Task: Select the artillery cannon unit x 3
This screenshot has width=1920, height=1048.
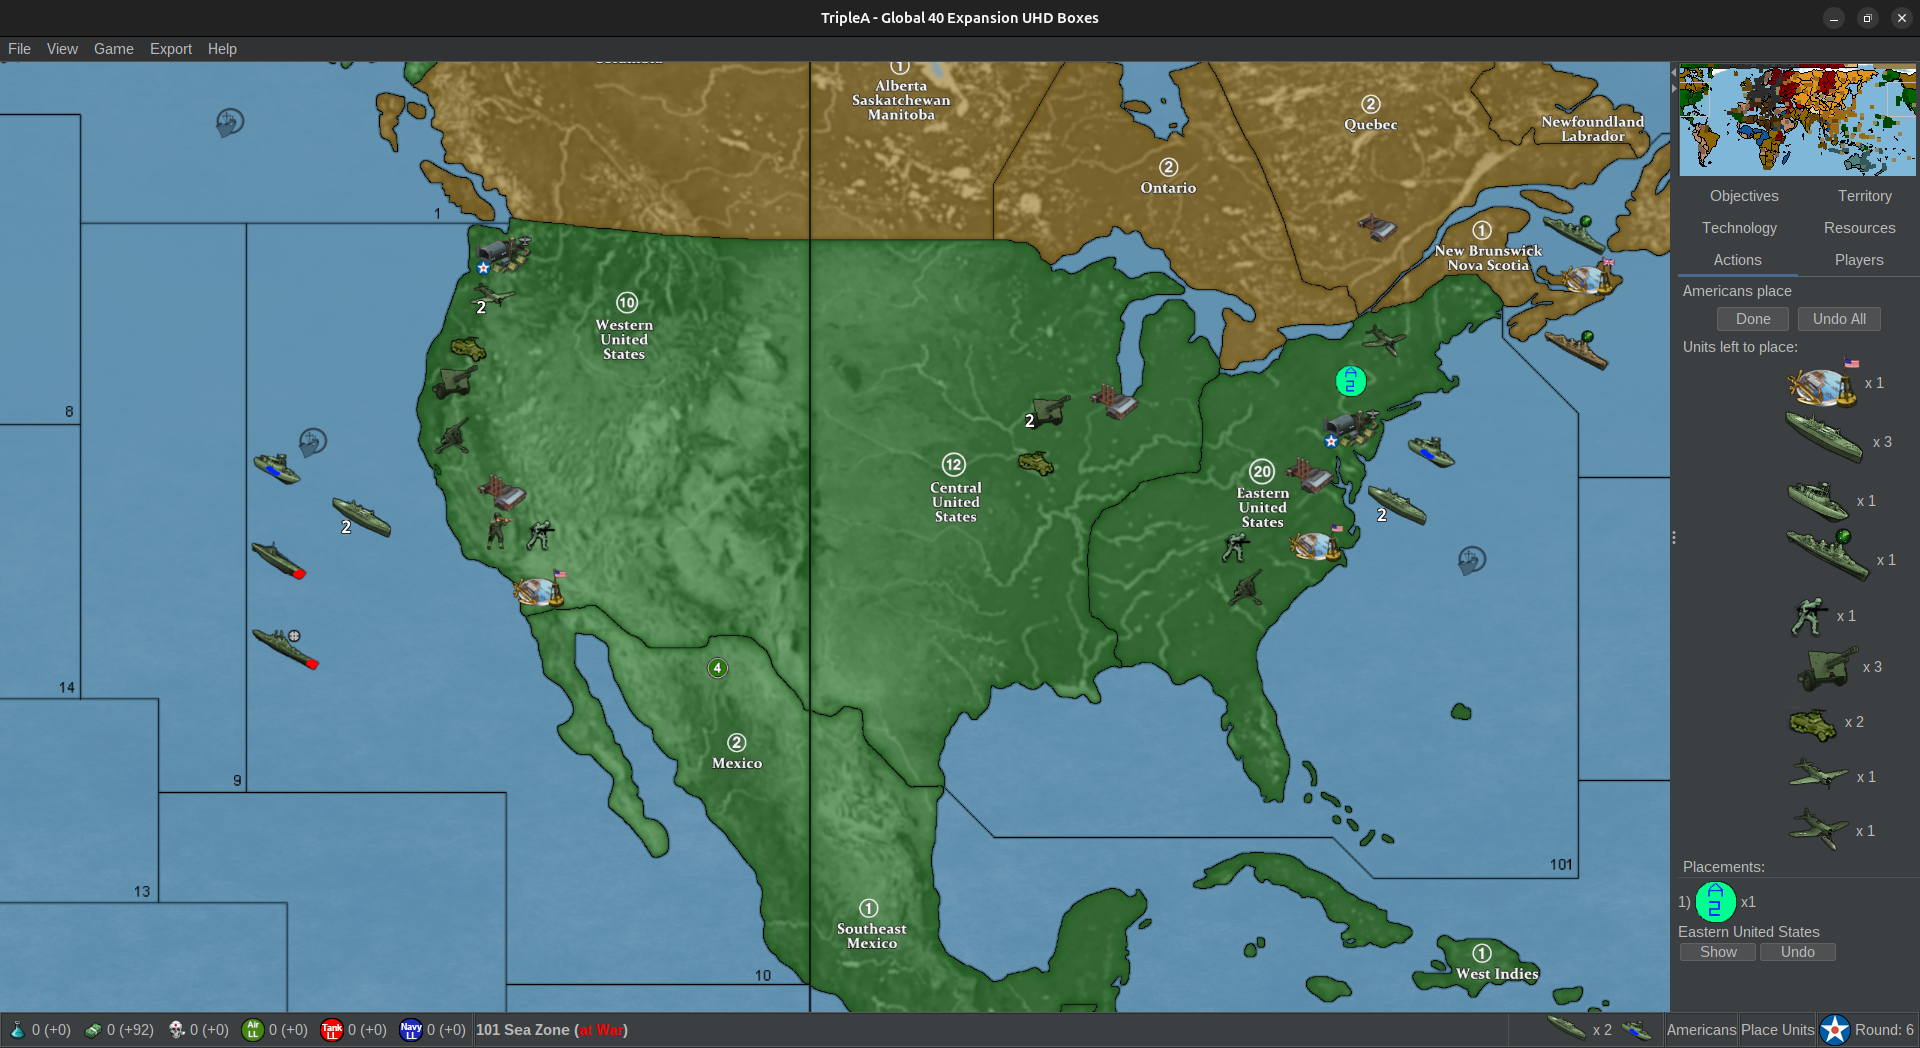Action: point(1828,668)
